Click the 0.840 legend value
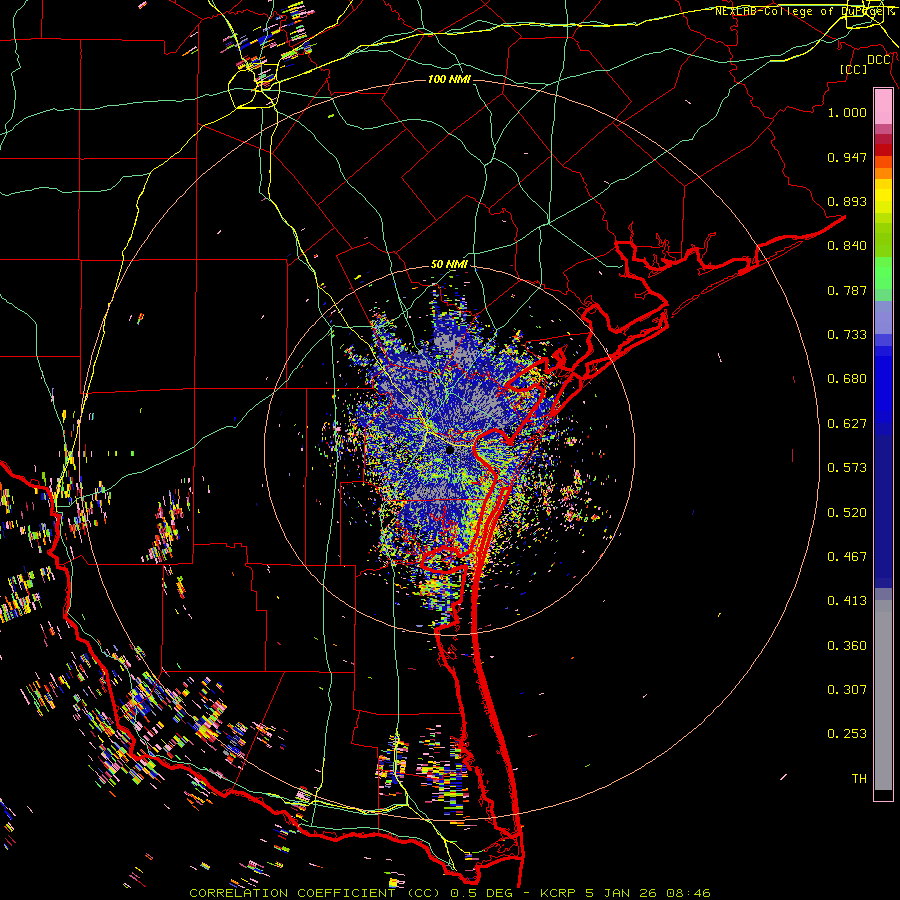This screenshot has height=900, width=900. pyautogui.click(x=847, y=246)
